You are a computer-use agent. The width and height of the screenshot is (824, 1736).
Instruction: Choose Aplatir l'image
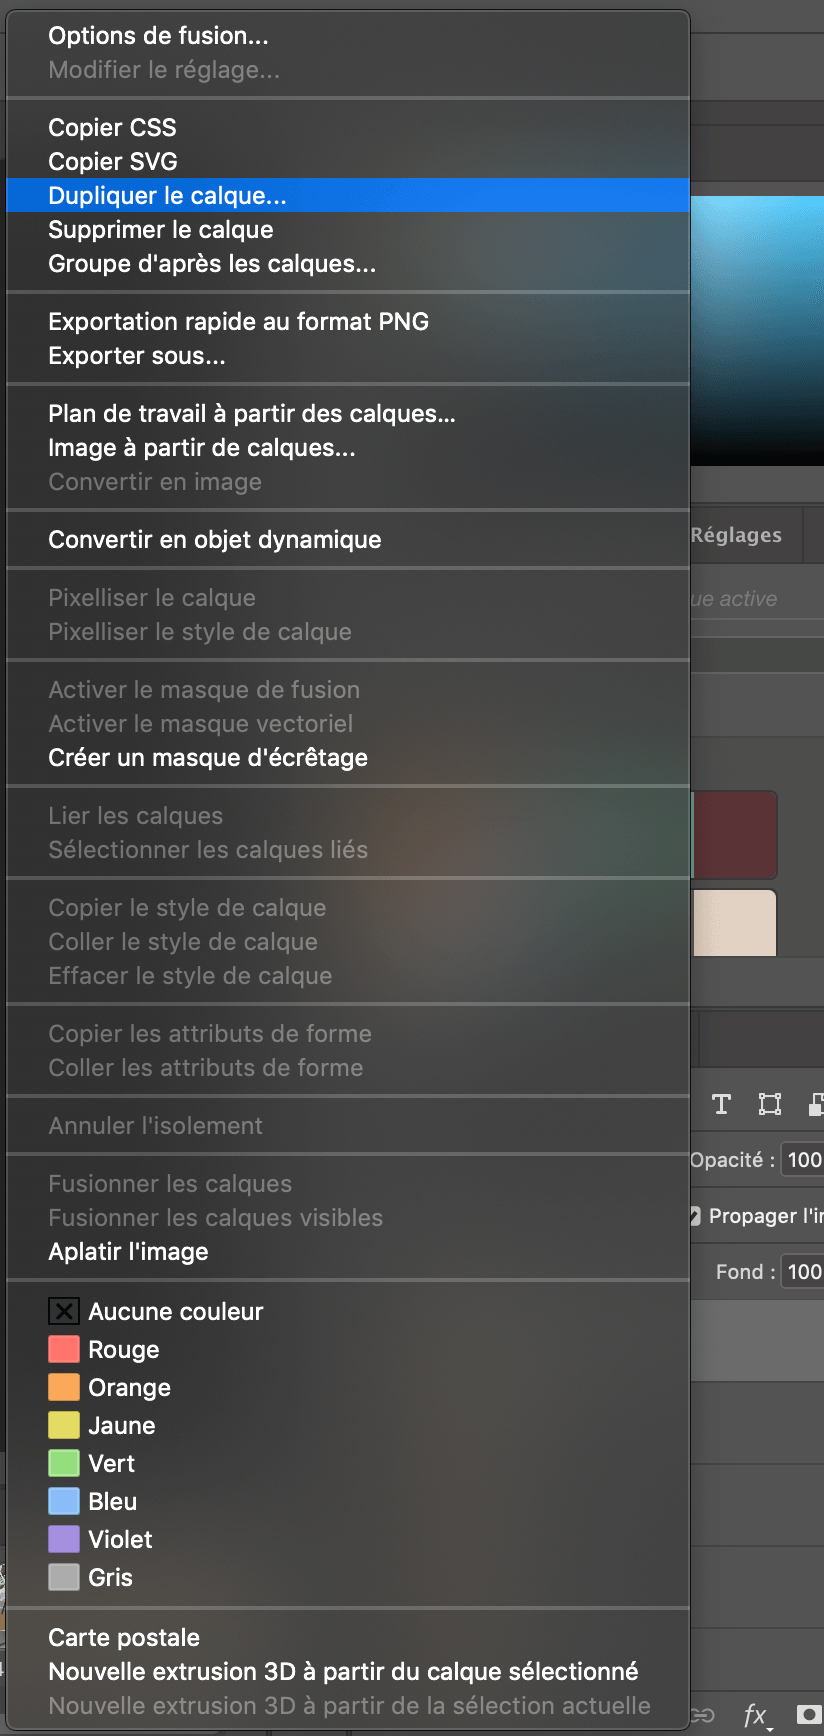(128, 1251)
